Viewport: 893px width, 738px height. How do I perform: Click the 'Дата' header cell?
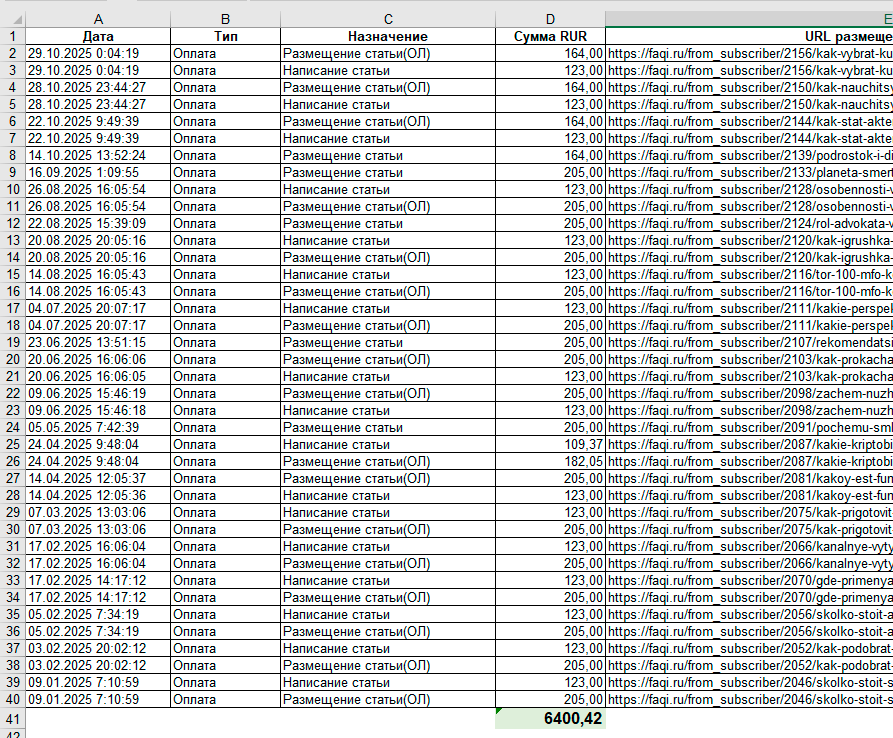point(98,36)
